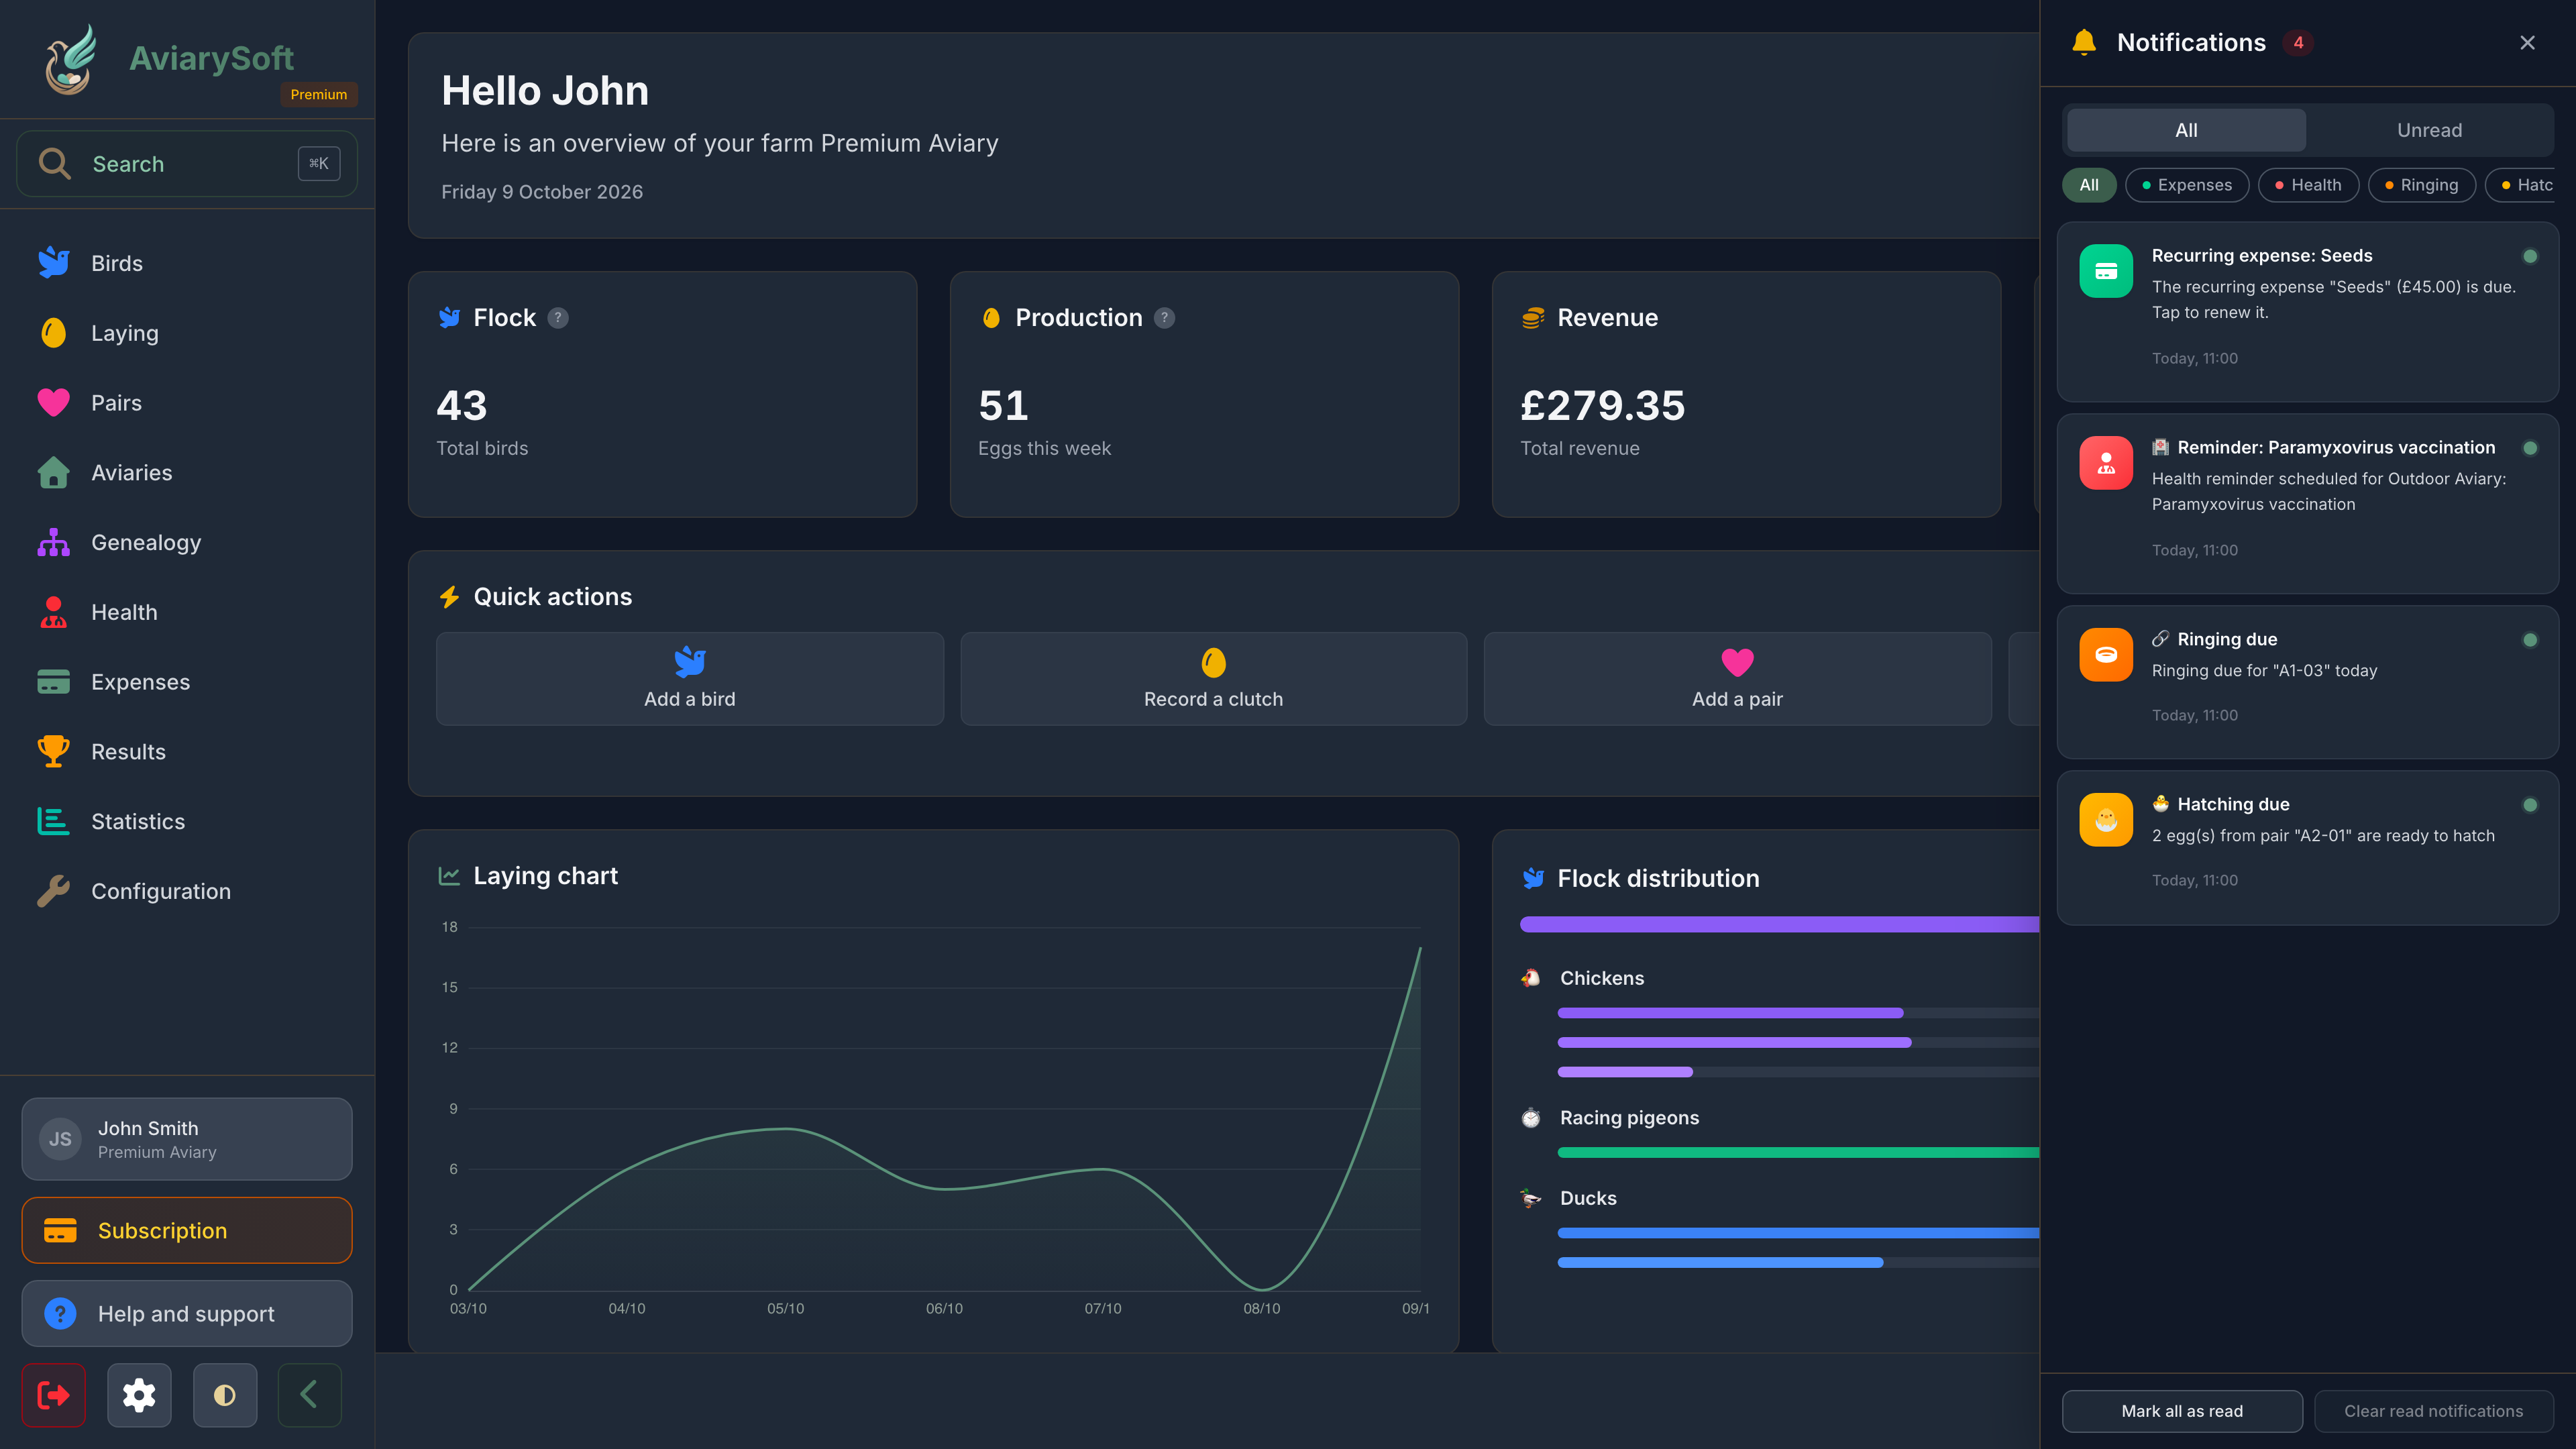Viewport: 2576px width, 1449px height.
Task: Click the red logout icon button
Action: [x=54, y=1394]
